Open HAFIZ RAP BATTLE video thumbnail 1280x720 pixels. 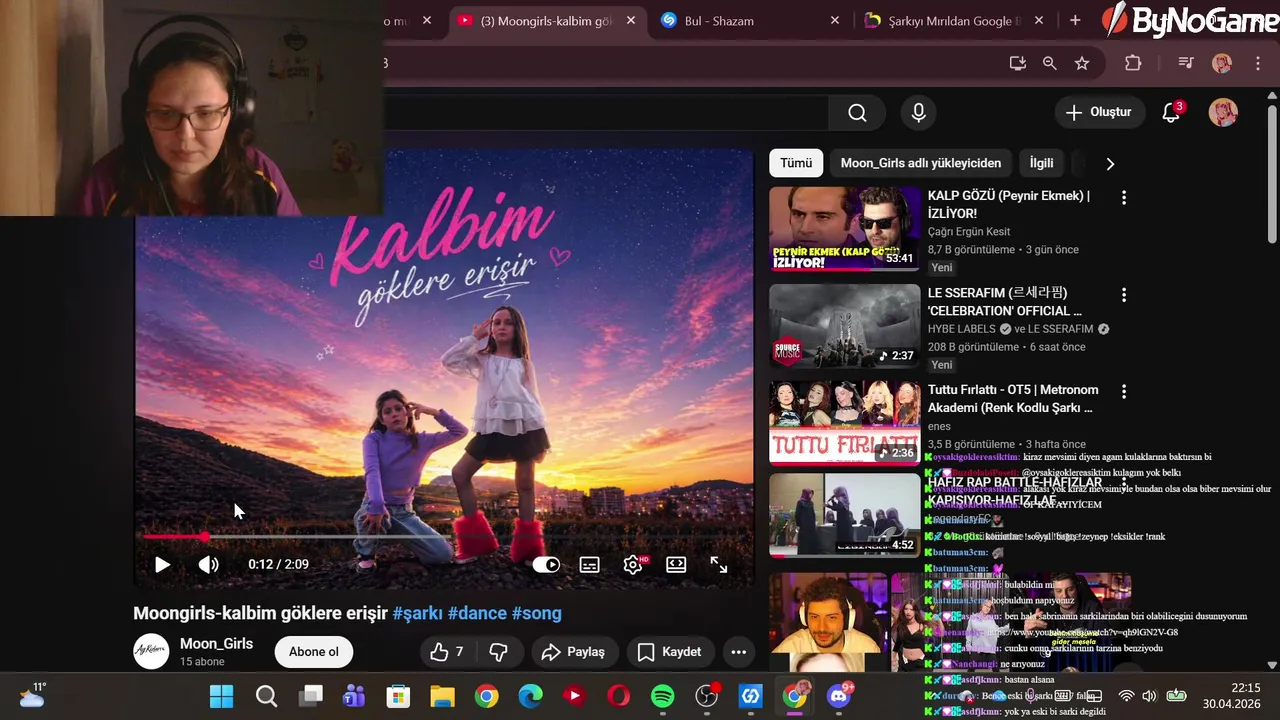pyautogui.click(x=844, y=515)
